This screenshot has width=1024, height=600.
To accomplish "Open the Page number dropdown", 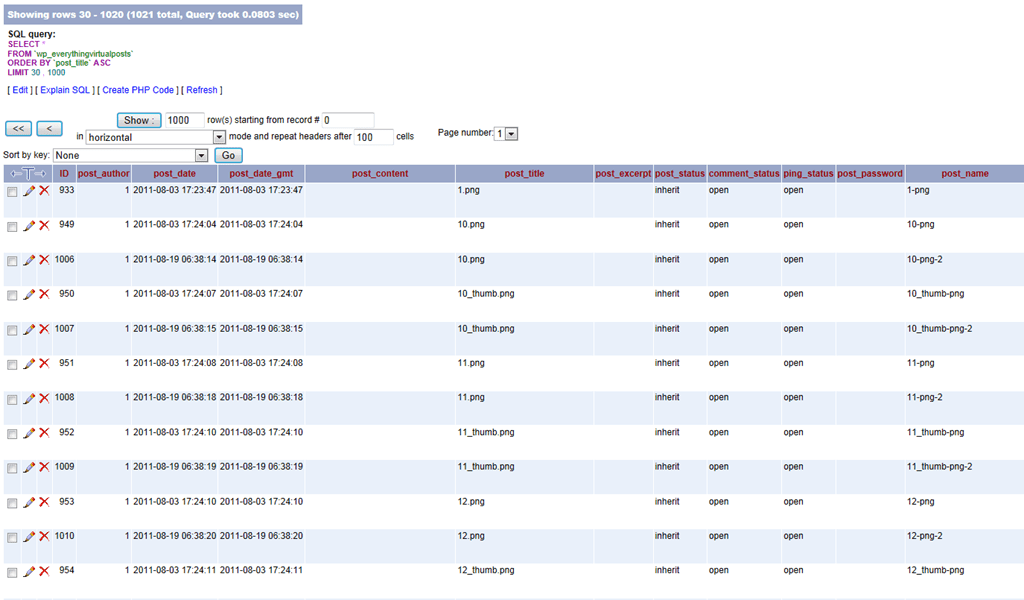I will pyautogui.click(x=506, y=134).
